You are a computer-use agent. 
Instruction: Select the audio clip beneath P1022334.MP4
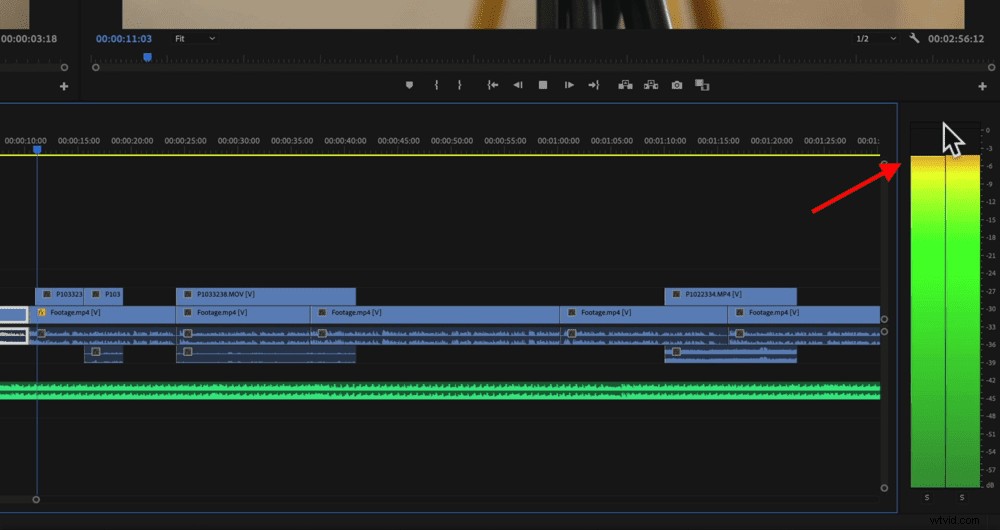point(730,355)
